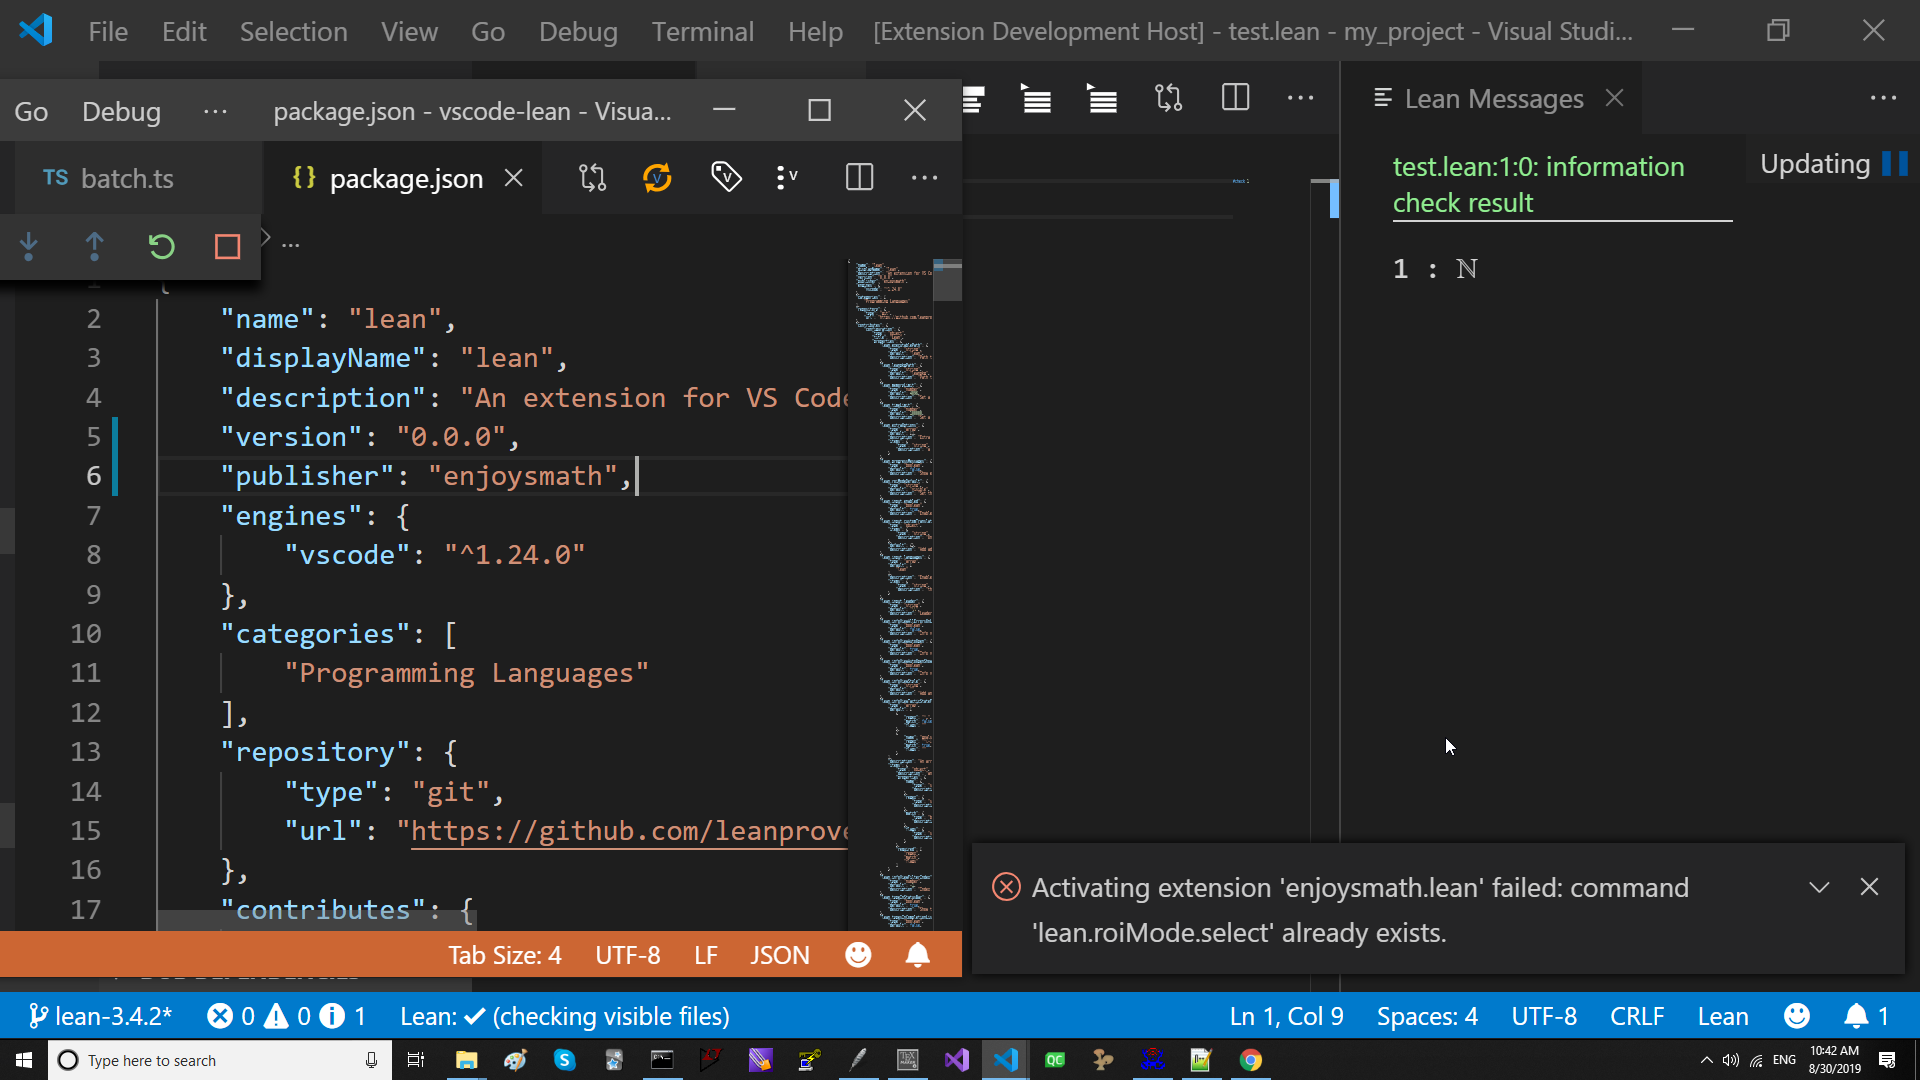Stop debugging using the red square icon
The width and height of the screenshot is (1920, 1080).
tap(226, 246)
